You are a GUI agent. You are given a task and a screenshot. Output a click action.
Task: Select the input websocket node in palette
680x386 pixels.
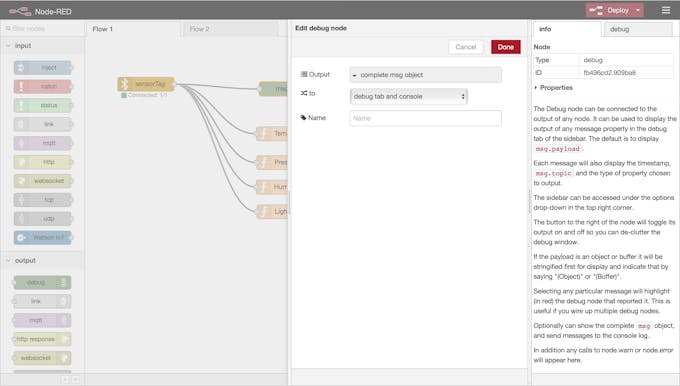point(42,181)
